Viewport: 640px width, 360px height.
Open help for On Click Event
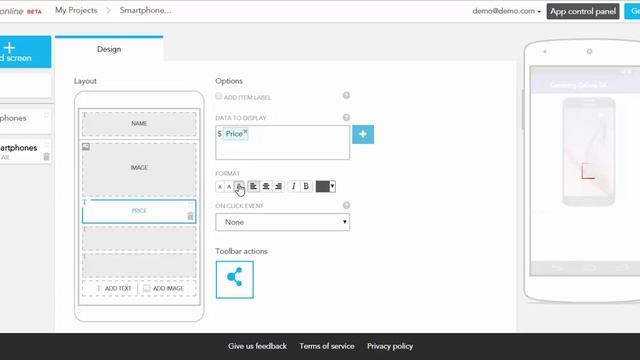(x=346, y=205)
